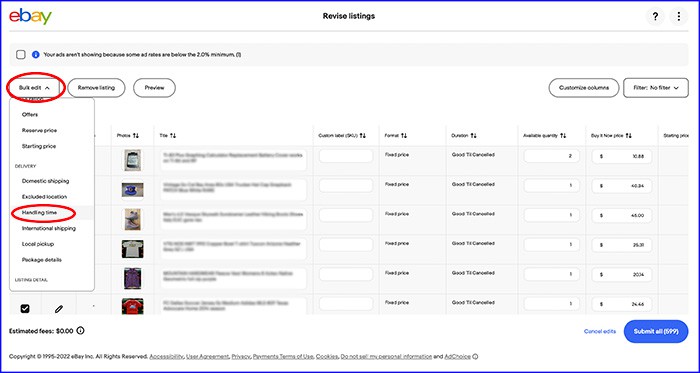This screenshot has width=700, height=373.
Task: Open the Cookies footer link
Action: tap(326, 356)
